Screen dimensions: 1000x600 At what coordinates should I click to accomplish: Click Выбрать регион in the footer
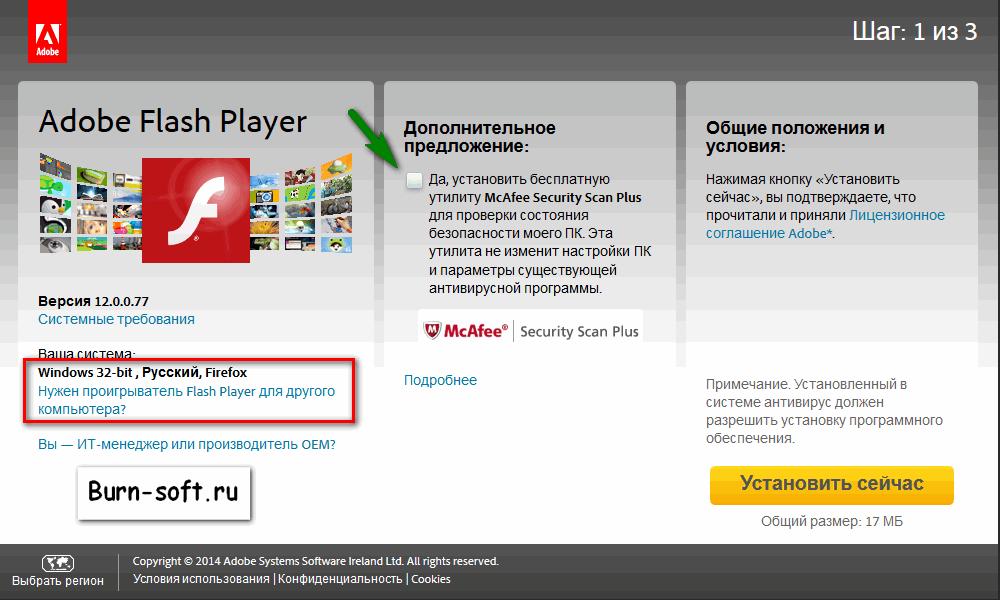coord(57,581)
